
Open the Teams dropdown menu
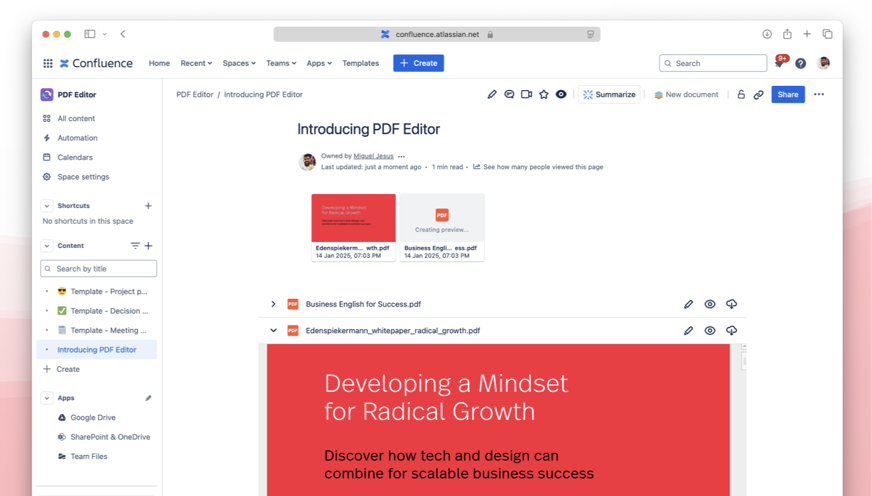tap(281, 63)
